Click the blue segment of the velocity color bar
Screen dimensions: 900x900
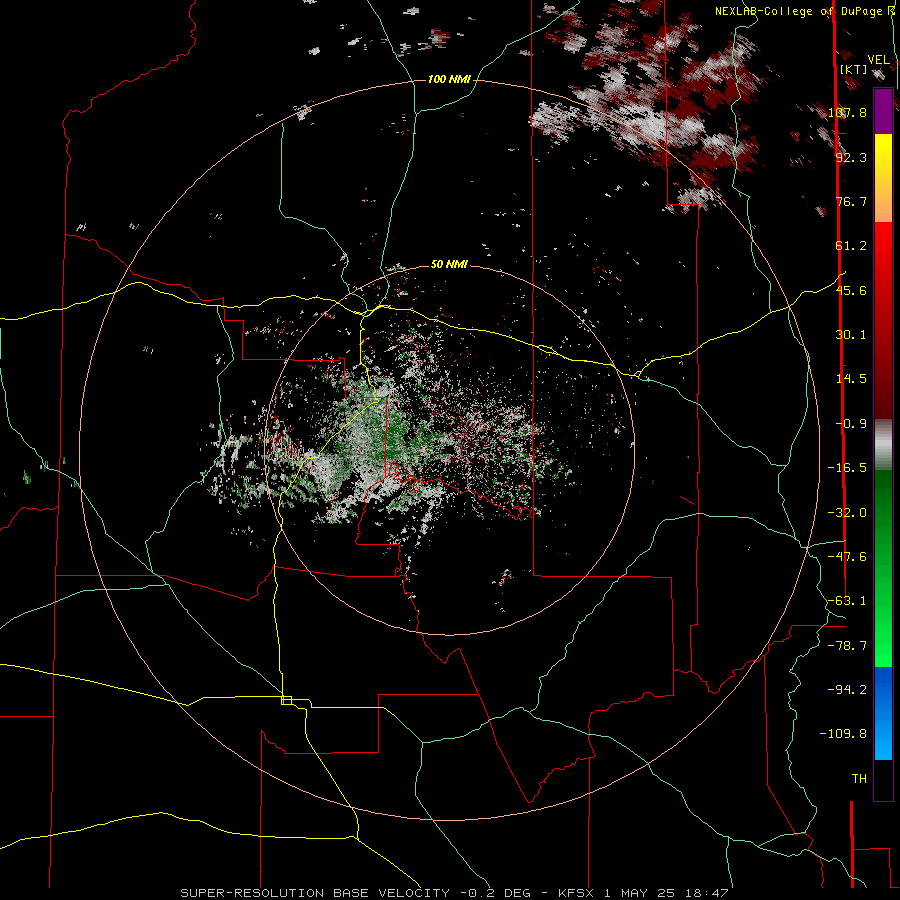click(x=883, y=713)
